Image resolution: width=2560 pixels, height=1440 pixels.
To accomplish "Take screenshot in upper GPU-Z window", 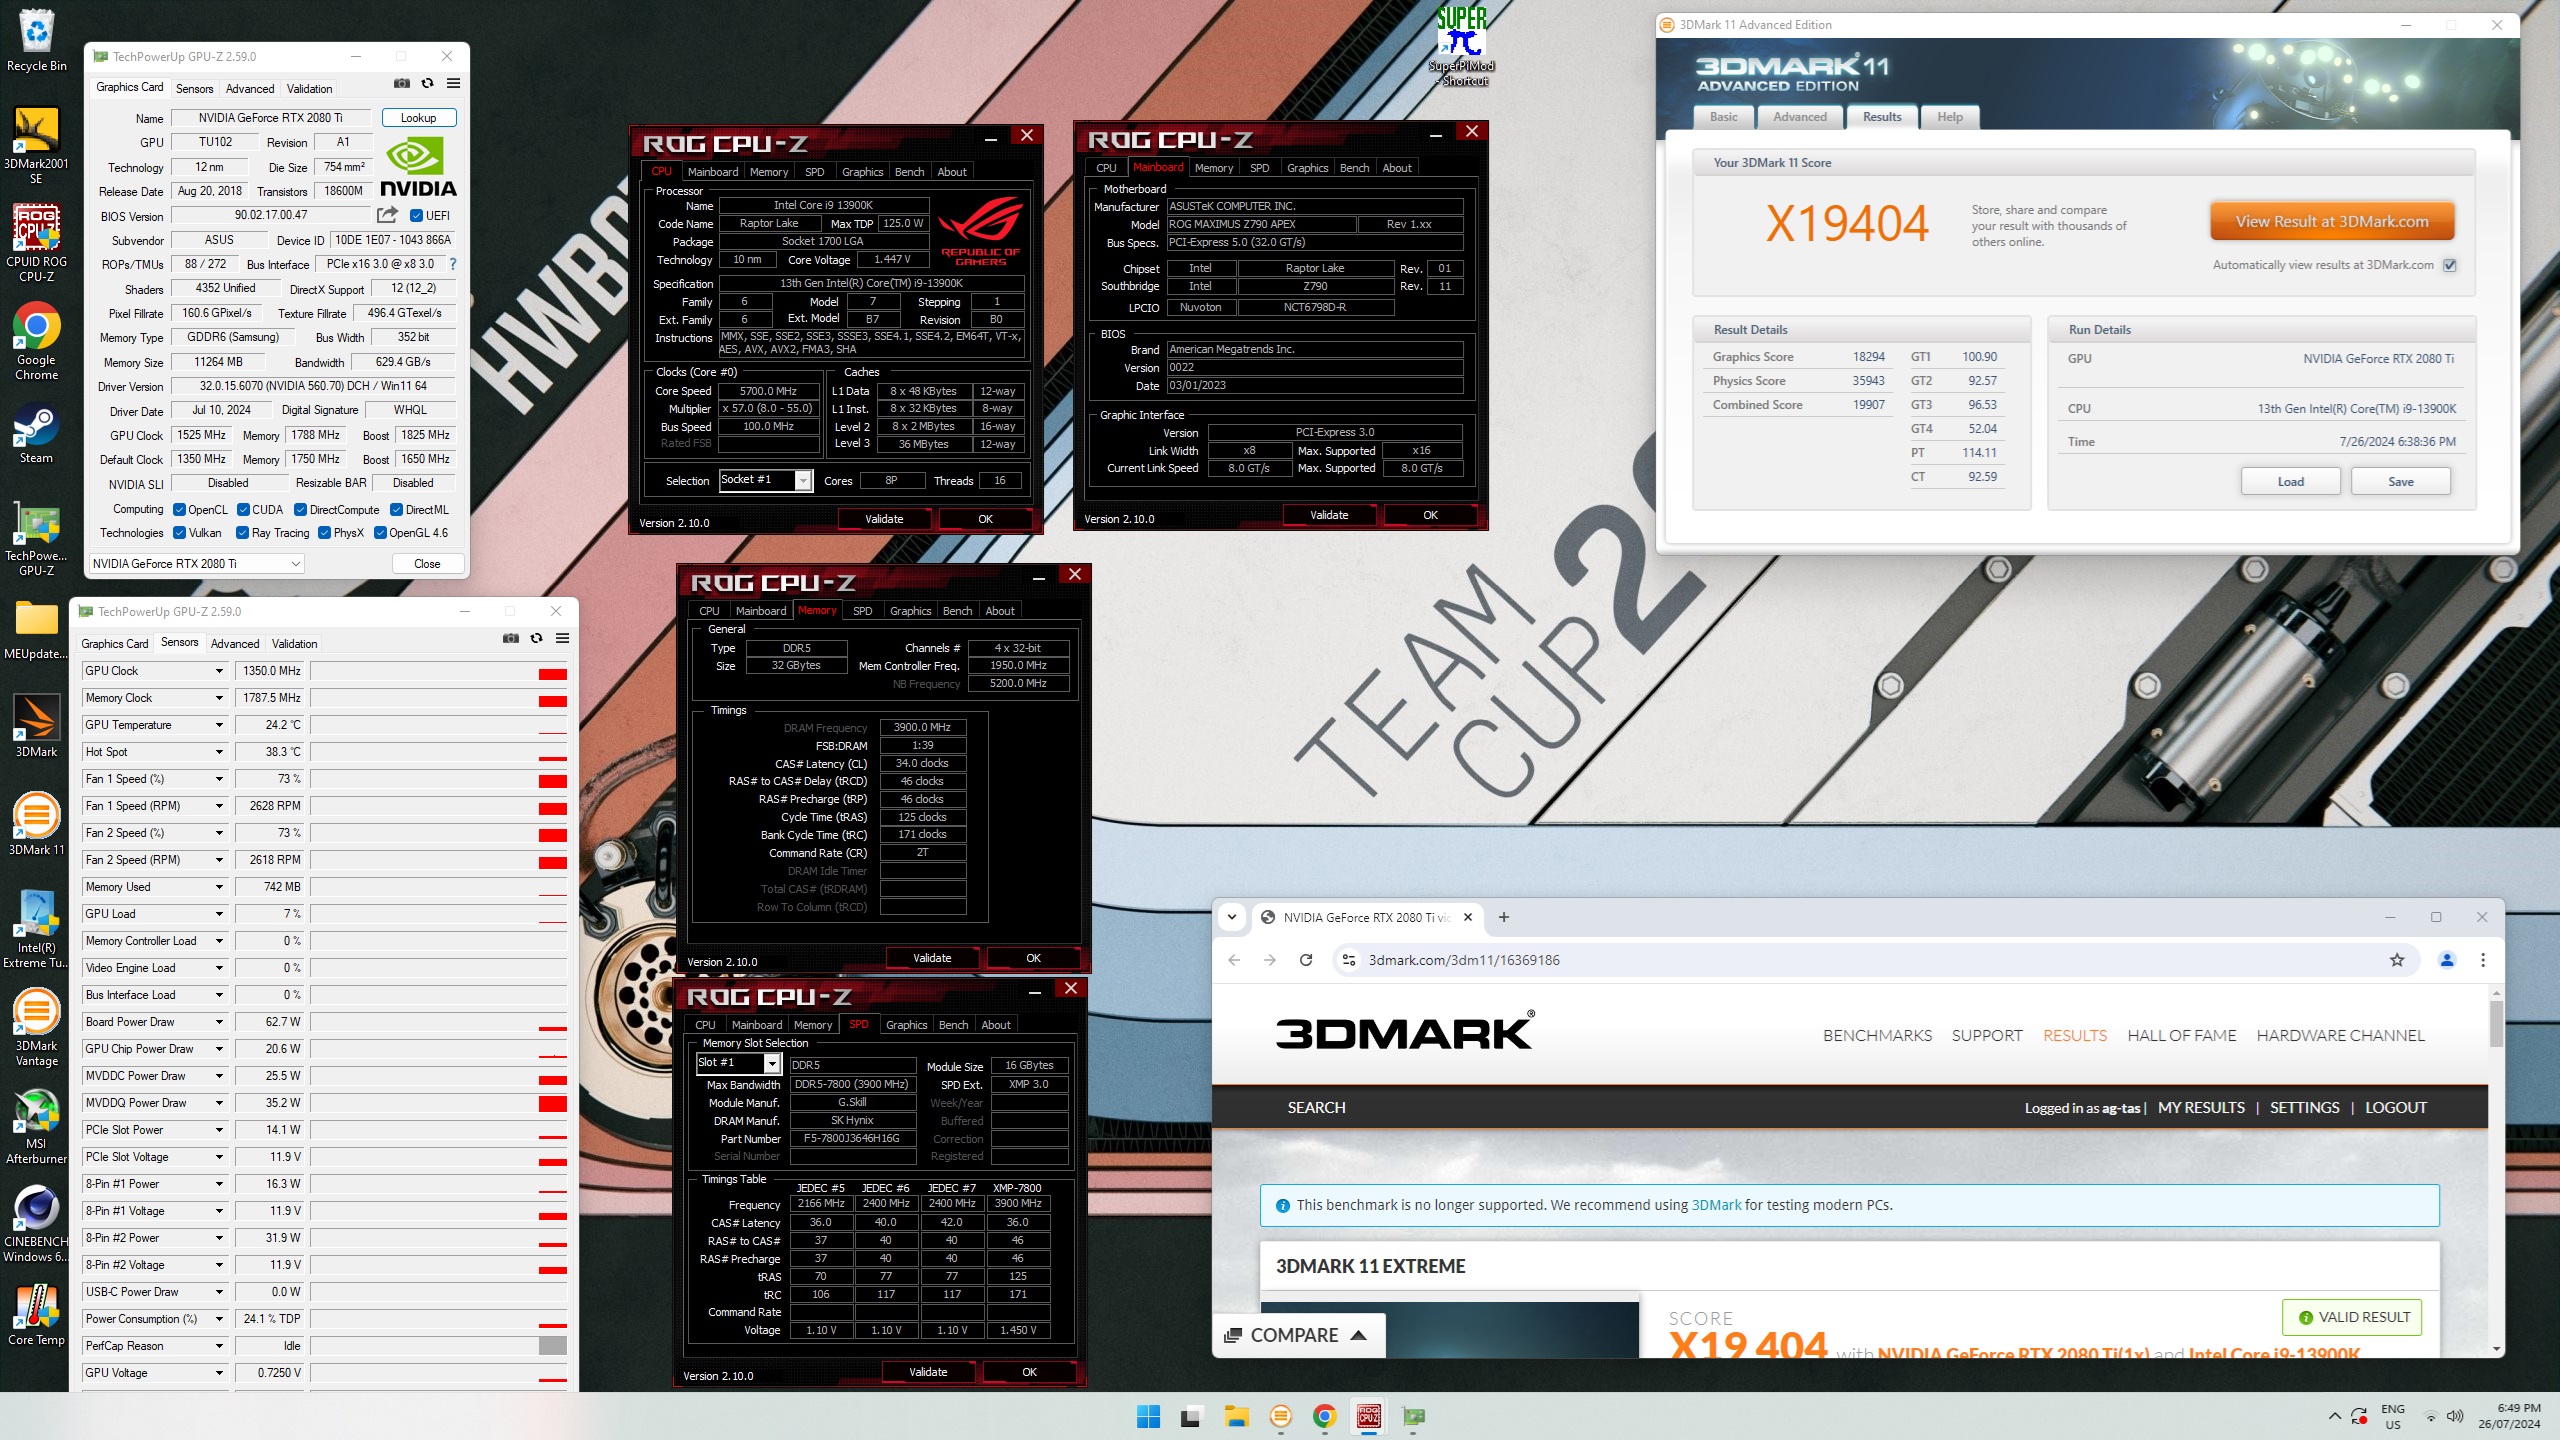I will point(402,83).
